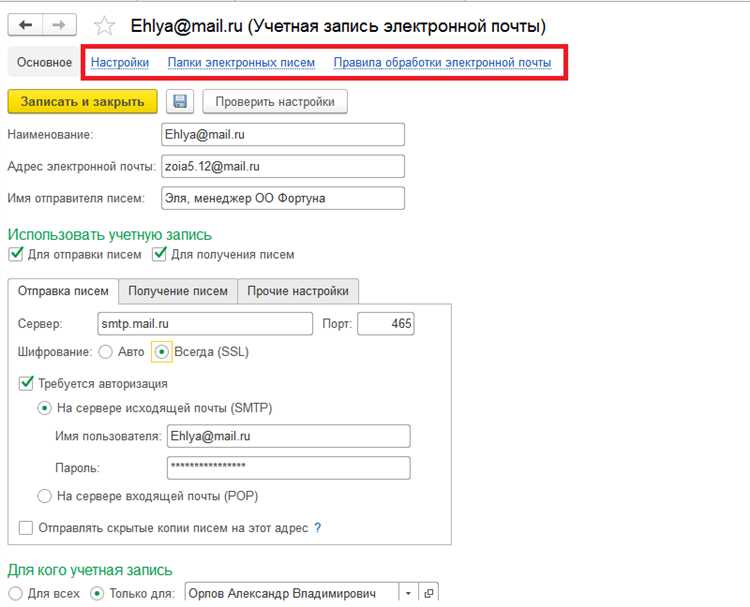Switch to the Основное section

point(44,62)
